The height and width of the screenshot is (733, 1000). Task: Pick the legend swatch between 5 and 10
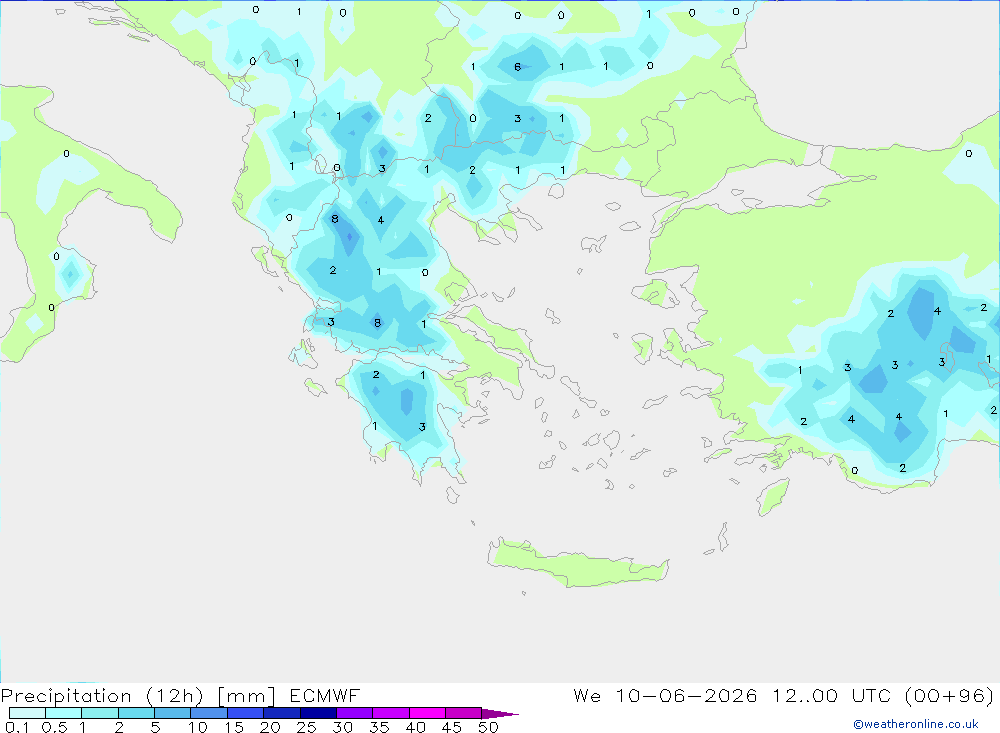coord(172,713)
